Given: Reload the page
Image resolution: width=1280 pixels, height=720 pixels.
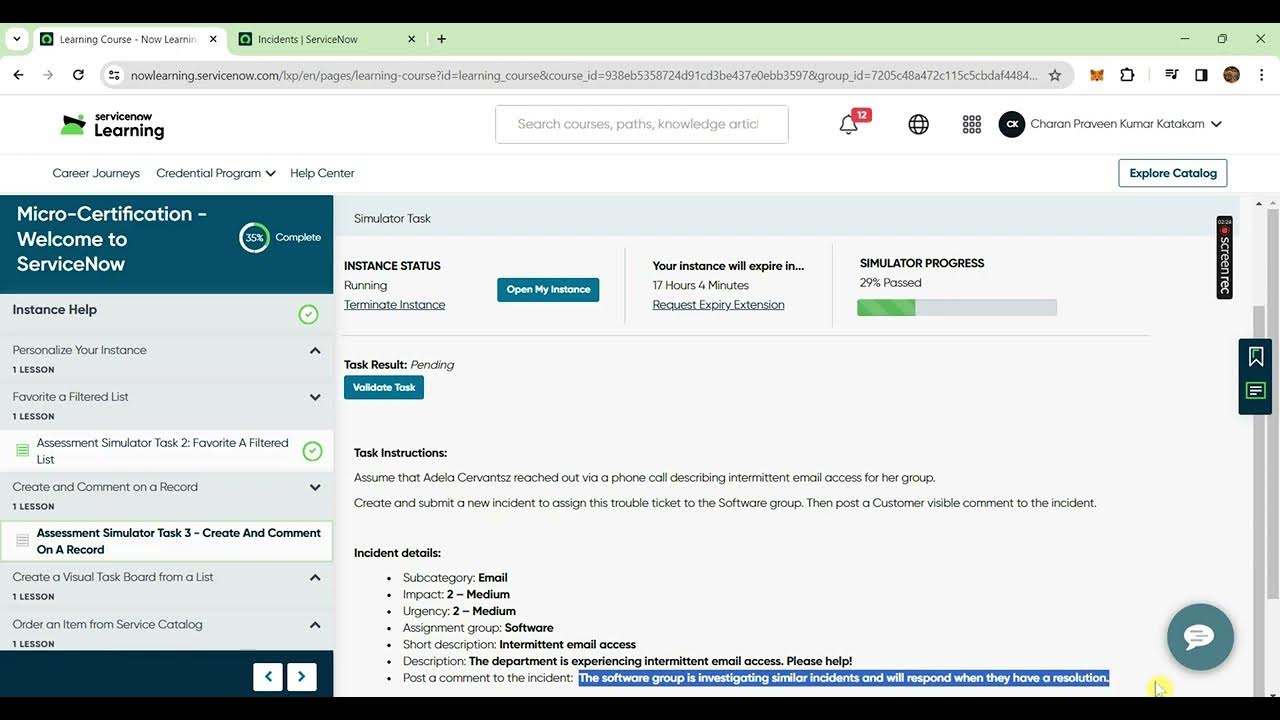Looking at the screenshot, I should tap(78, 75).
